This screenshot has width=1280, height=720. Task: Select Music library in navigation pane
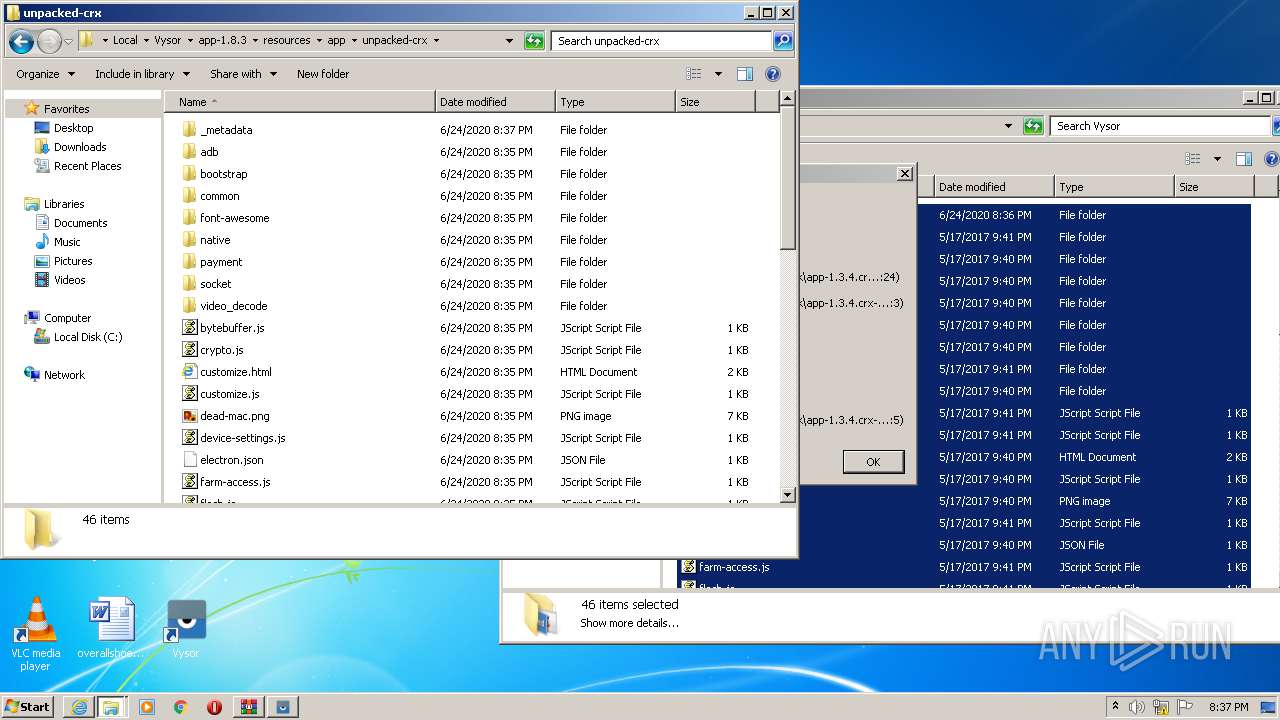[x=67, y=242]
